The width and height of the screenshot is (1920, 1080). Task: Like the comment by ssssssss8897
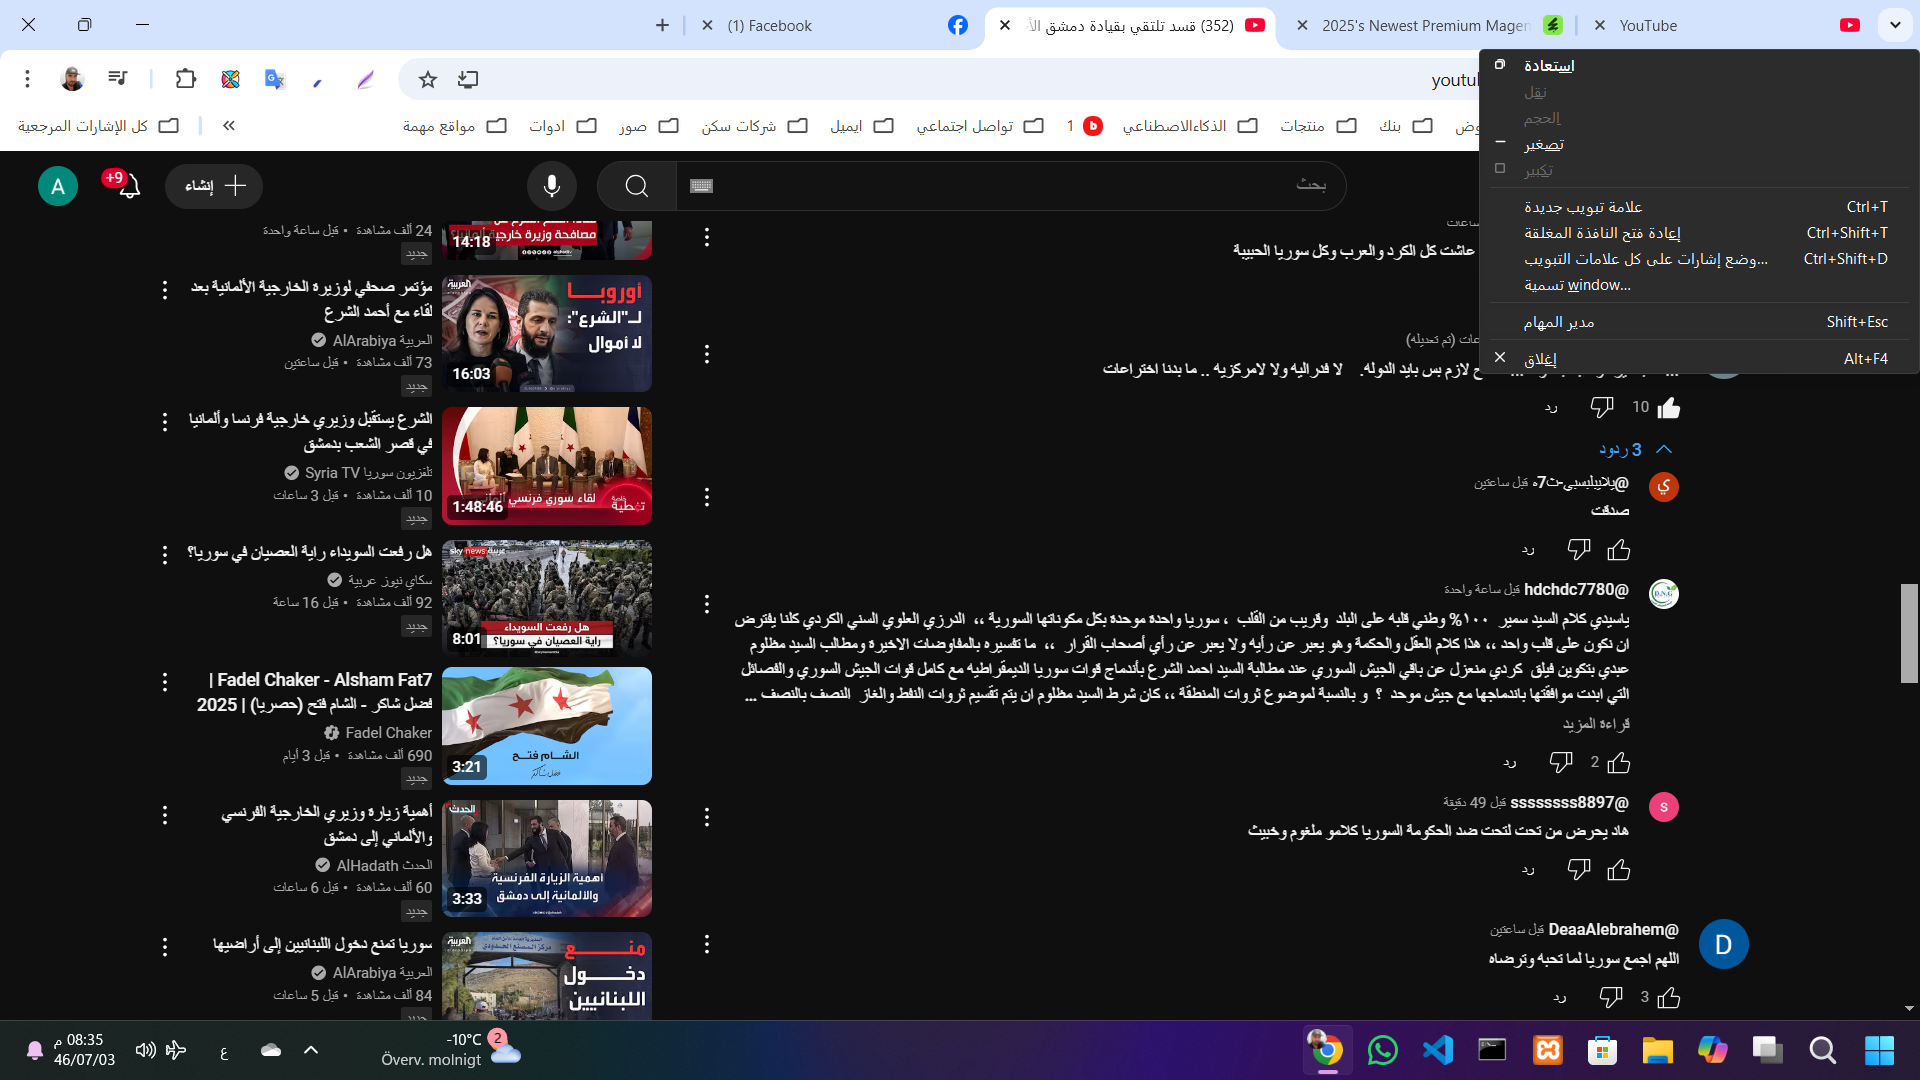(x=1619, y=870)
